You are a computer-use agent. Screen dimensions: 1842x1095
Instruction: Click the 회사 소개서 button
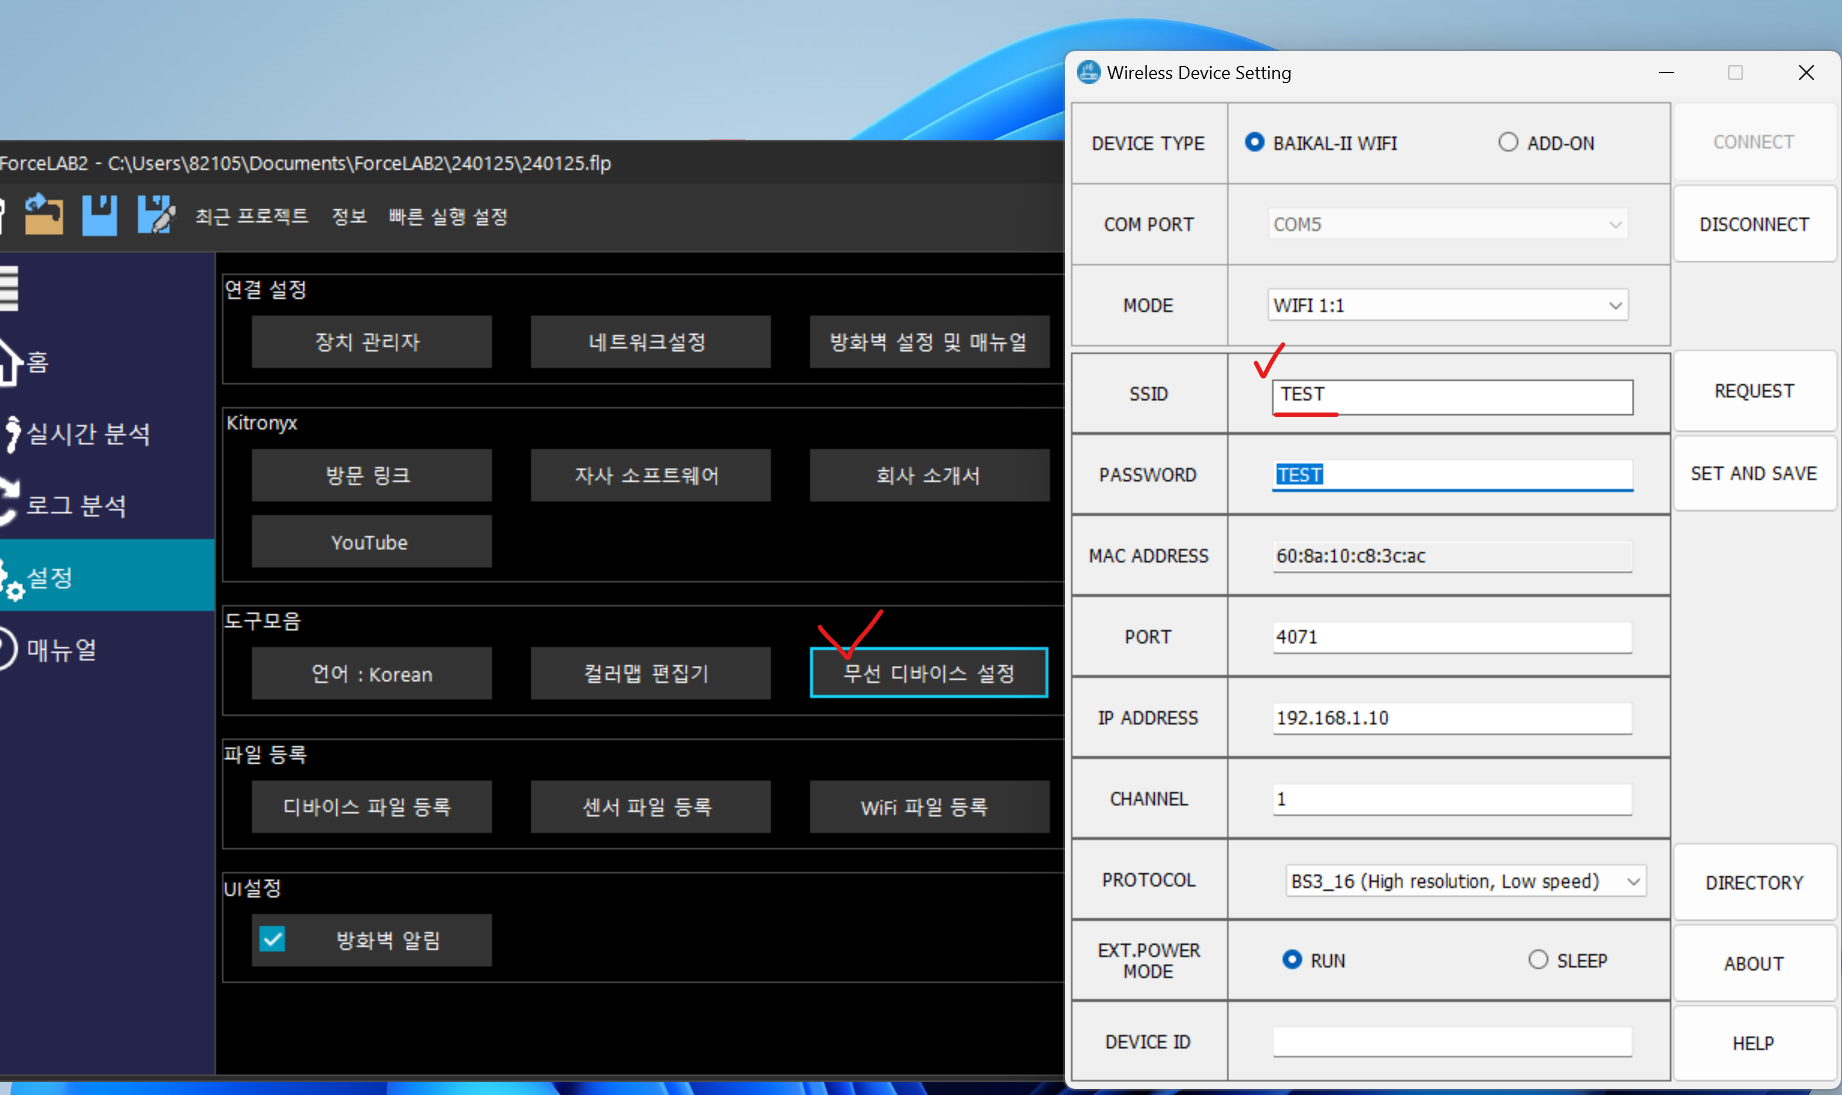point(929,475)
